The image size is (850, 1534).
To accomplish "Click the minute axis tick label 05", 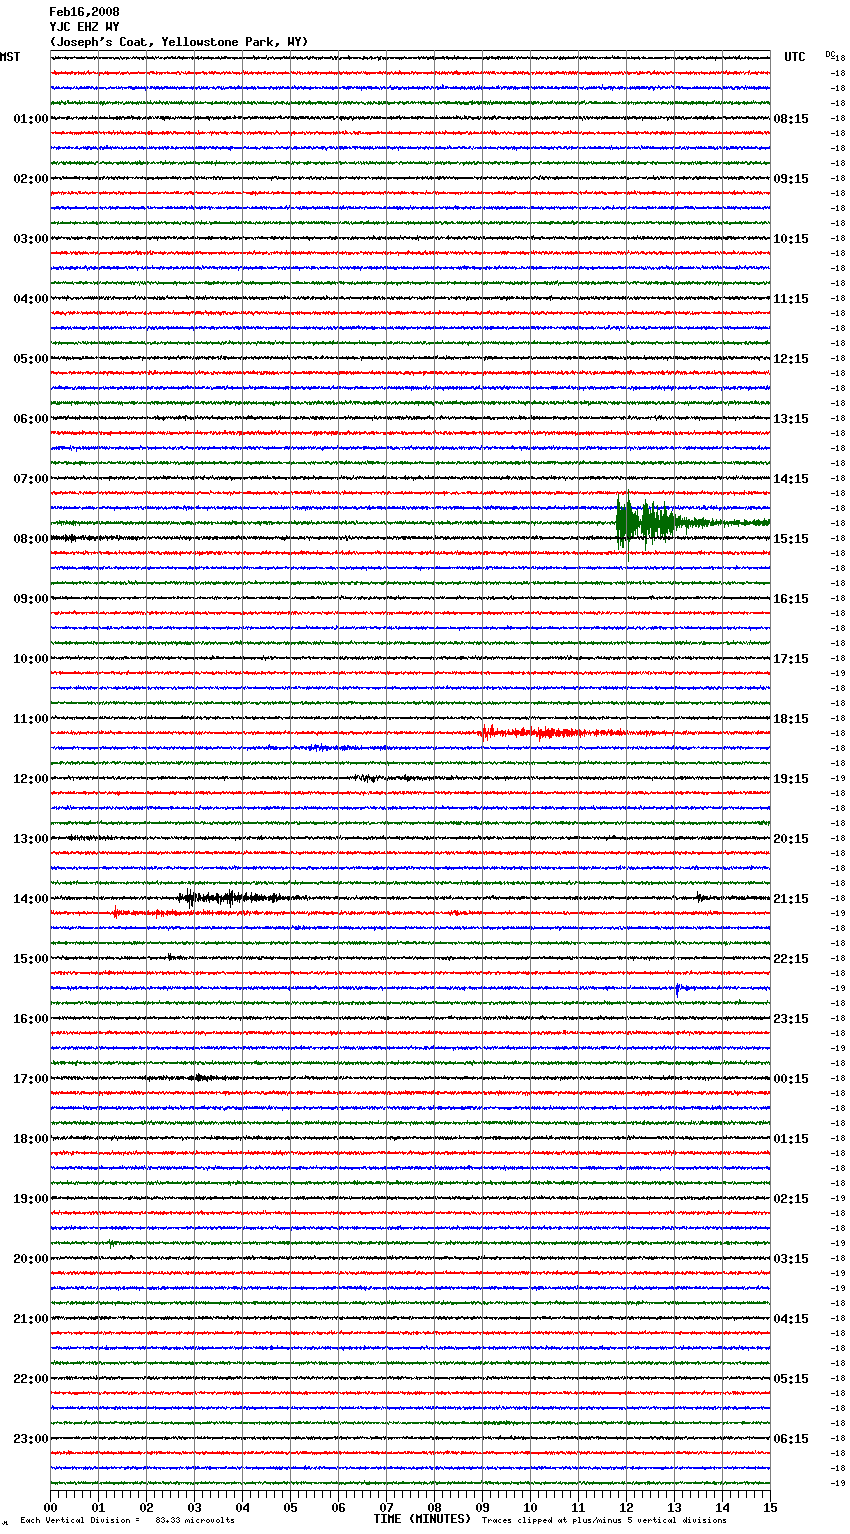I will [290, 1507].
